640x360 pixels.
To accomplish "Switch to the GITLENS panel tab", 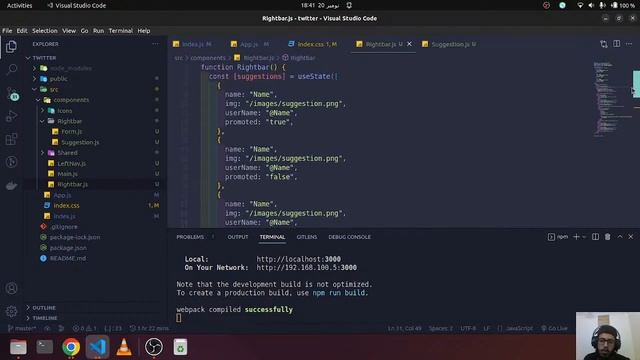I will [x=307, y=237].
